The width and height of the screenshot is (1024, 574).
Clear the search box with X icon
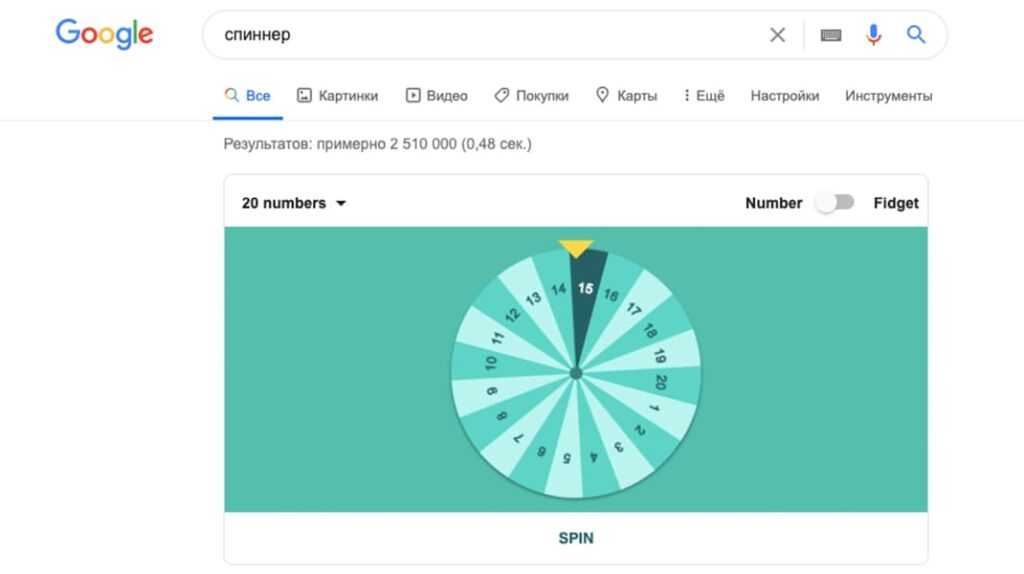coord(777,35)
